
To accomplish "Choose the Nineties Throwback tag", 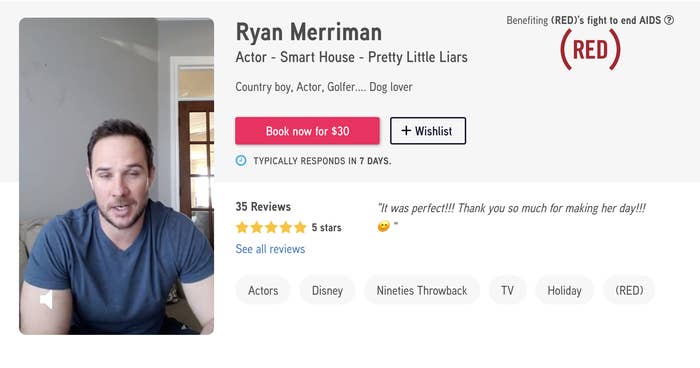I will [x=422, y=290].
